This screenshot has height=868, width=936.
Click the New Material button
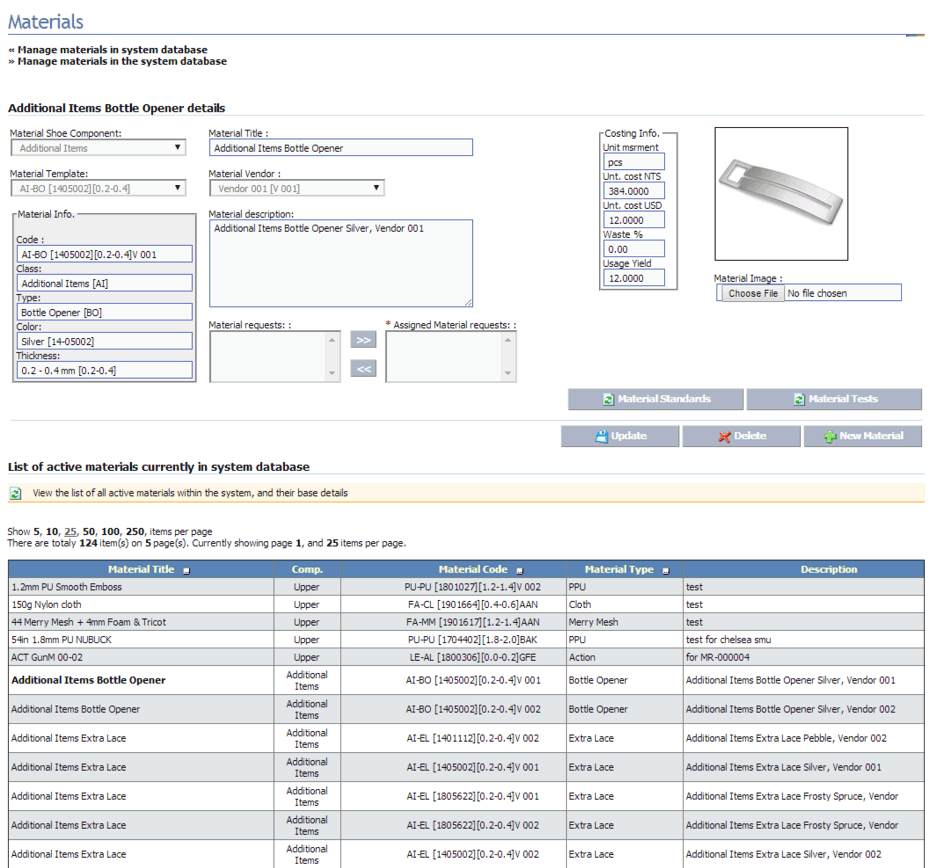pyautogui.click(x=863, y=436)
